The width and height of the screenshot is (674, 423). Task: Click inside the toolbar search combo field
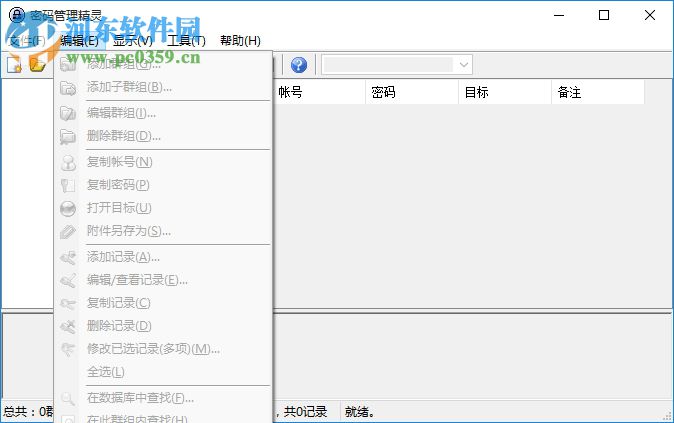point(388,65)
